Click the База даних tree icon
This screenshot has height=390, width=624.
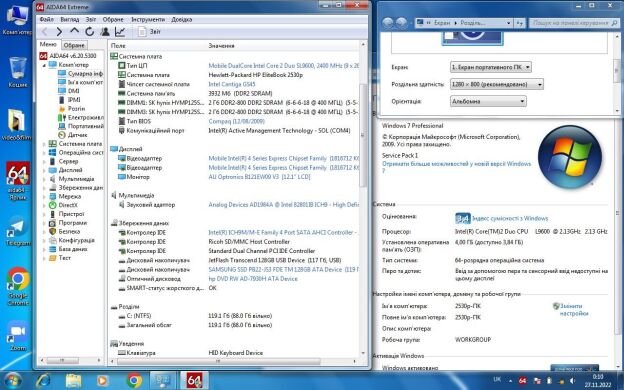point(52,249)
